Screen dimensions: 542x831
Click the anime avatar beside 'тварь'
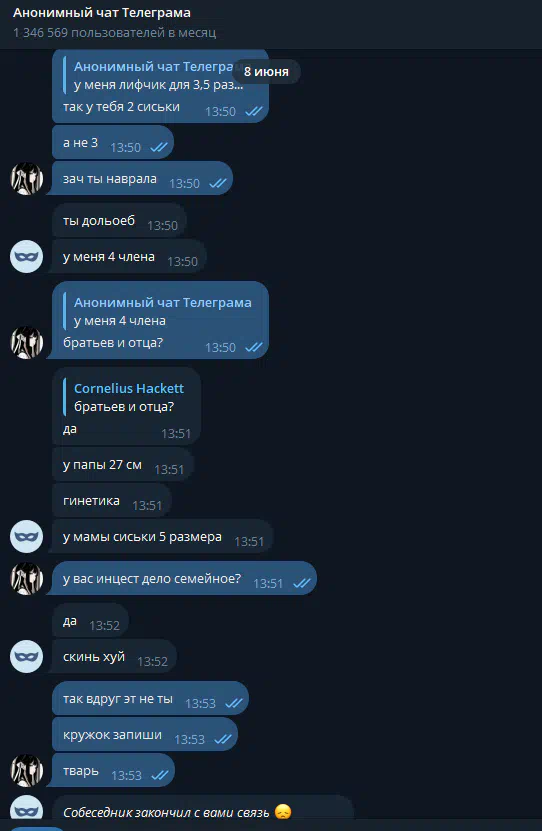(26, 771)
